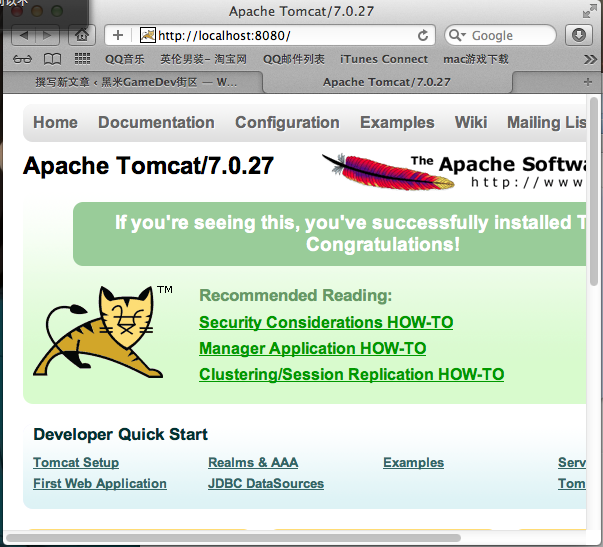Open QQ邮件列表 bookmark

(294, 59)
